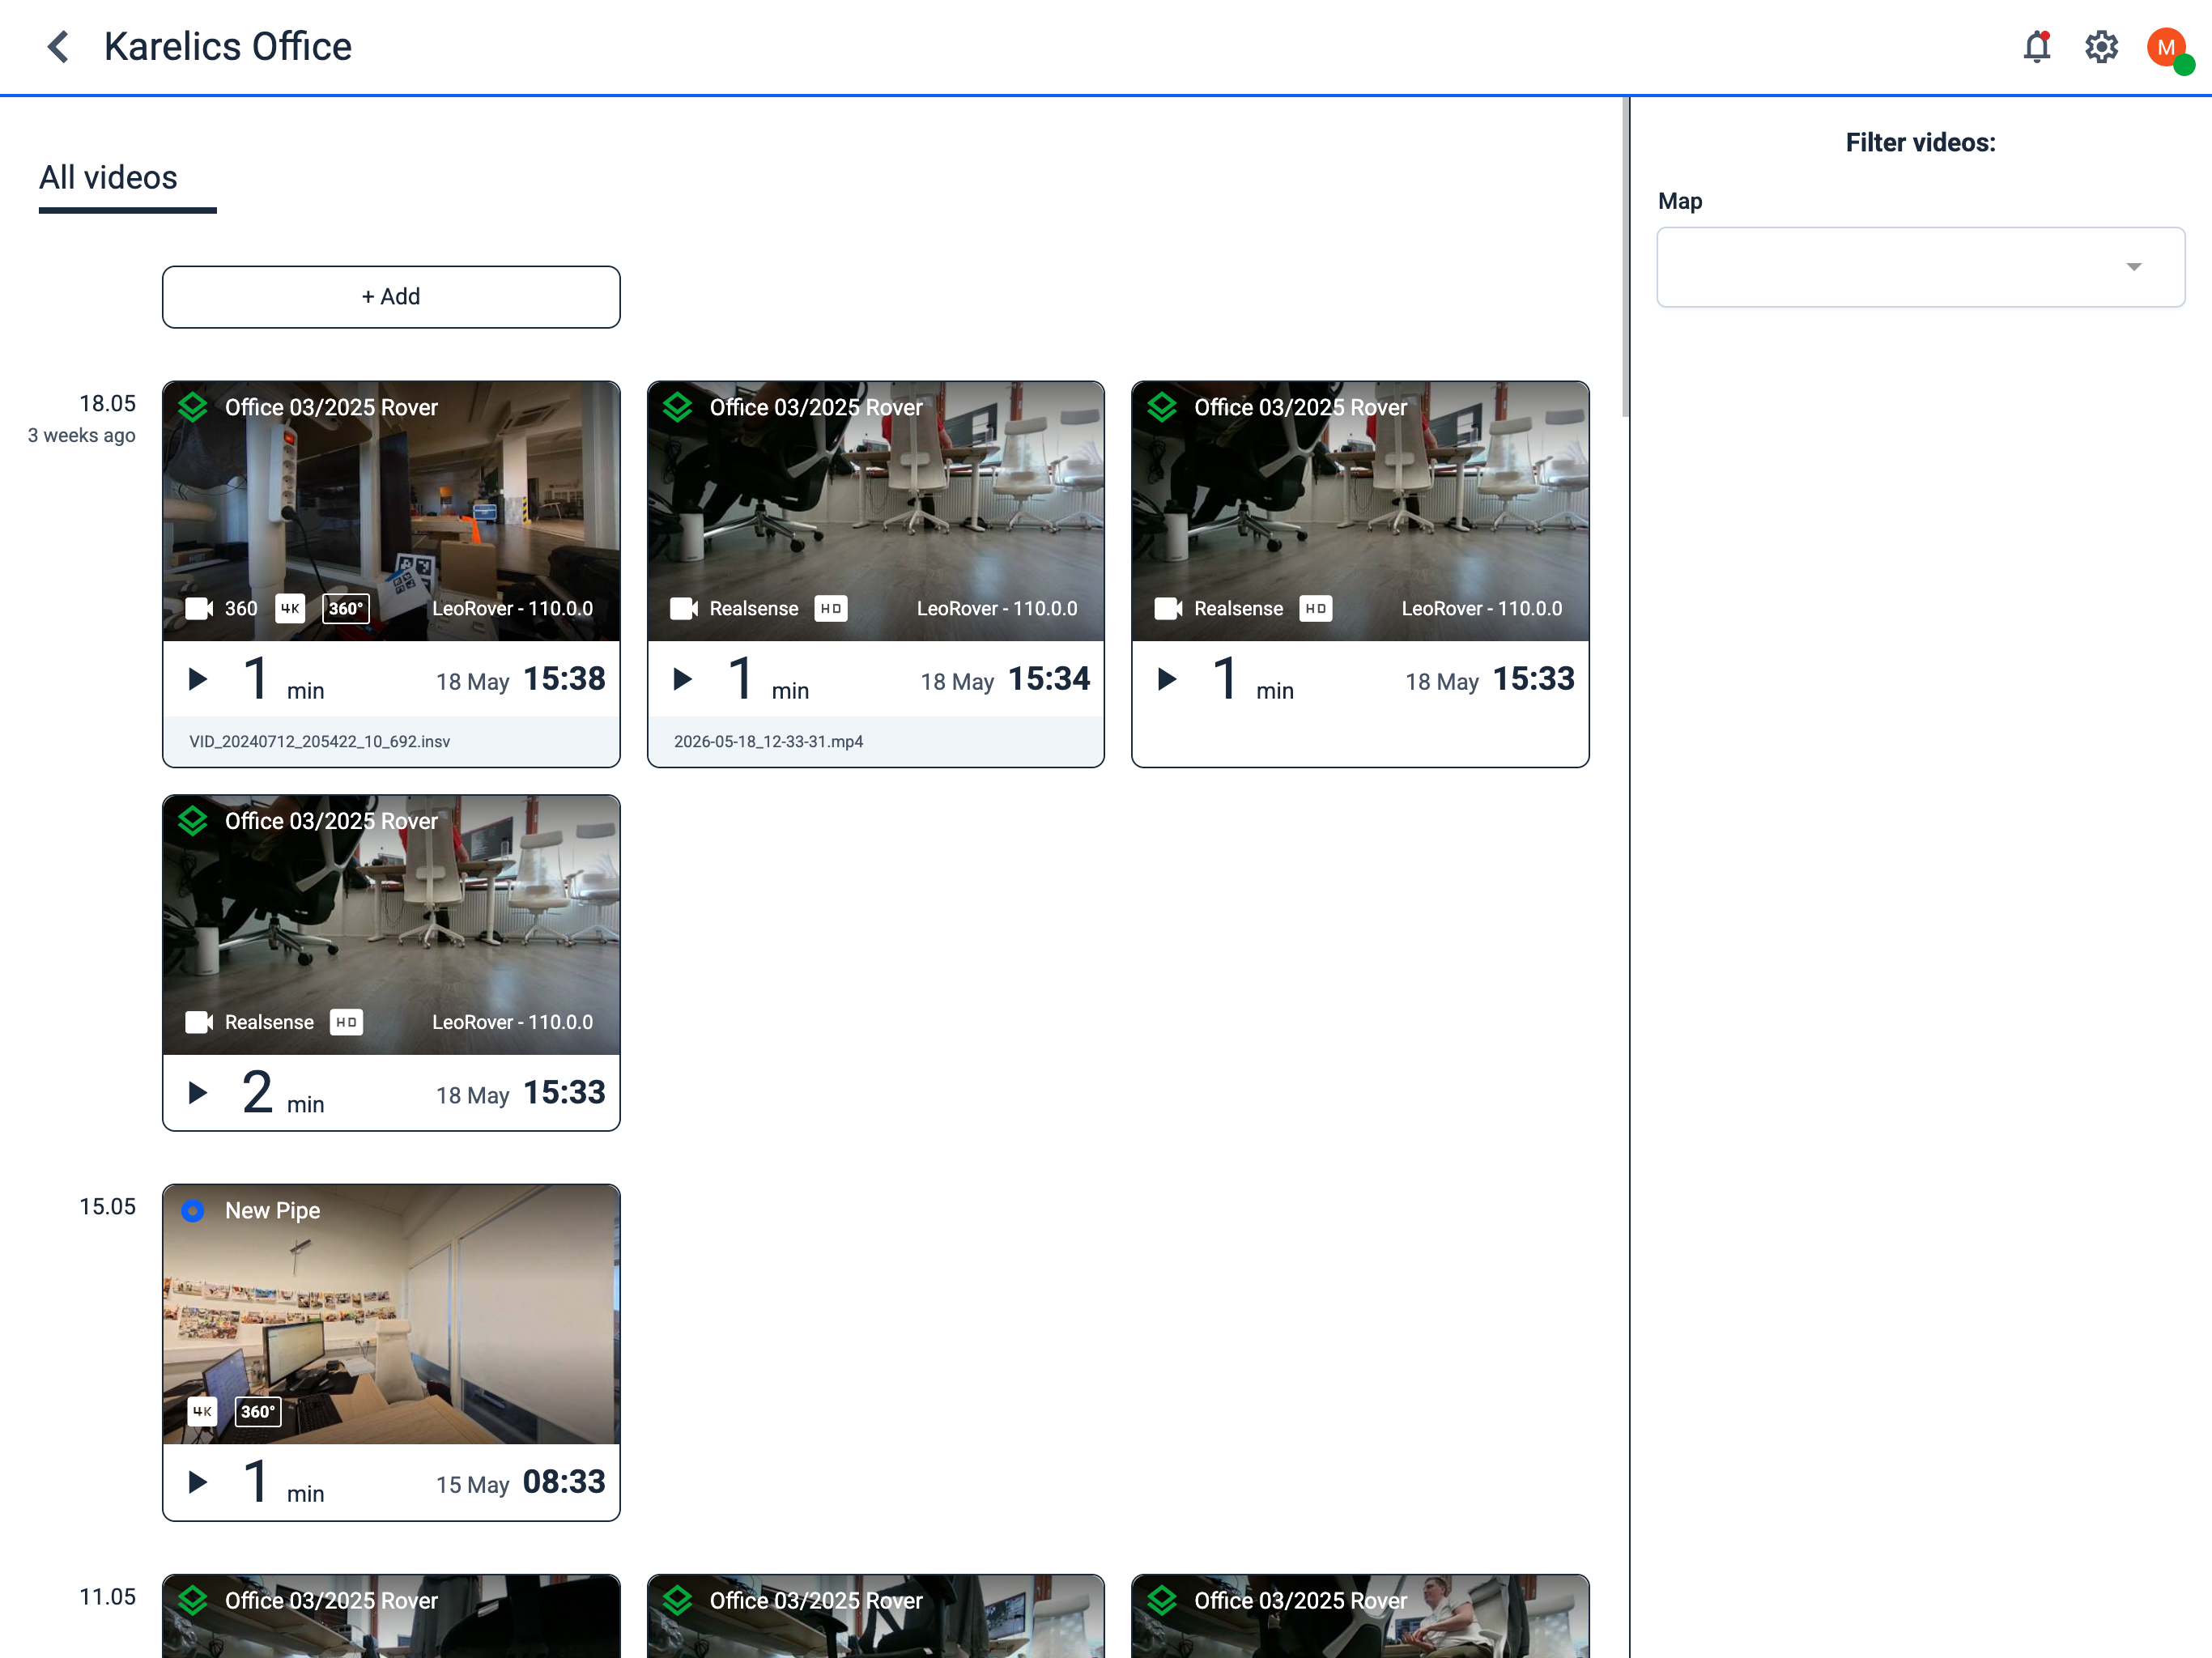
Task: Open the New Pipe video thumbnail
Action: tap(391, 1314)
